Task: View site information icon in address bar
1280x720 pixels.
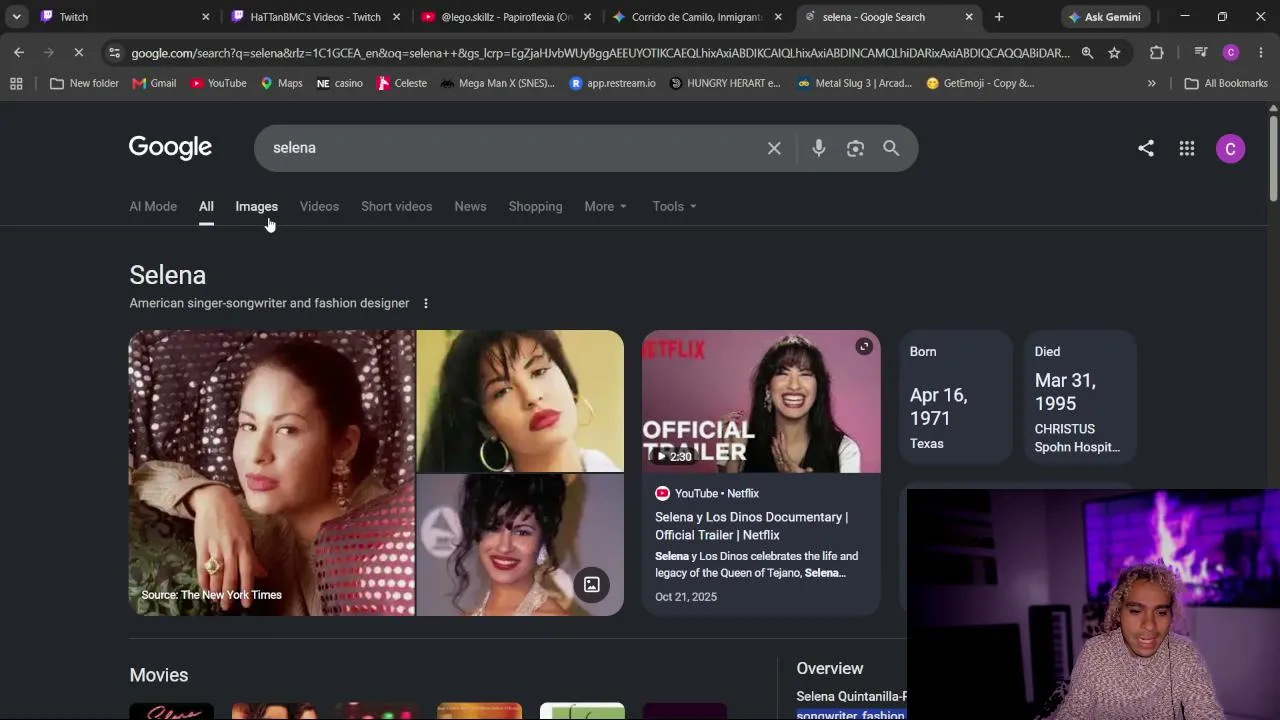Action: pos(114,53)
